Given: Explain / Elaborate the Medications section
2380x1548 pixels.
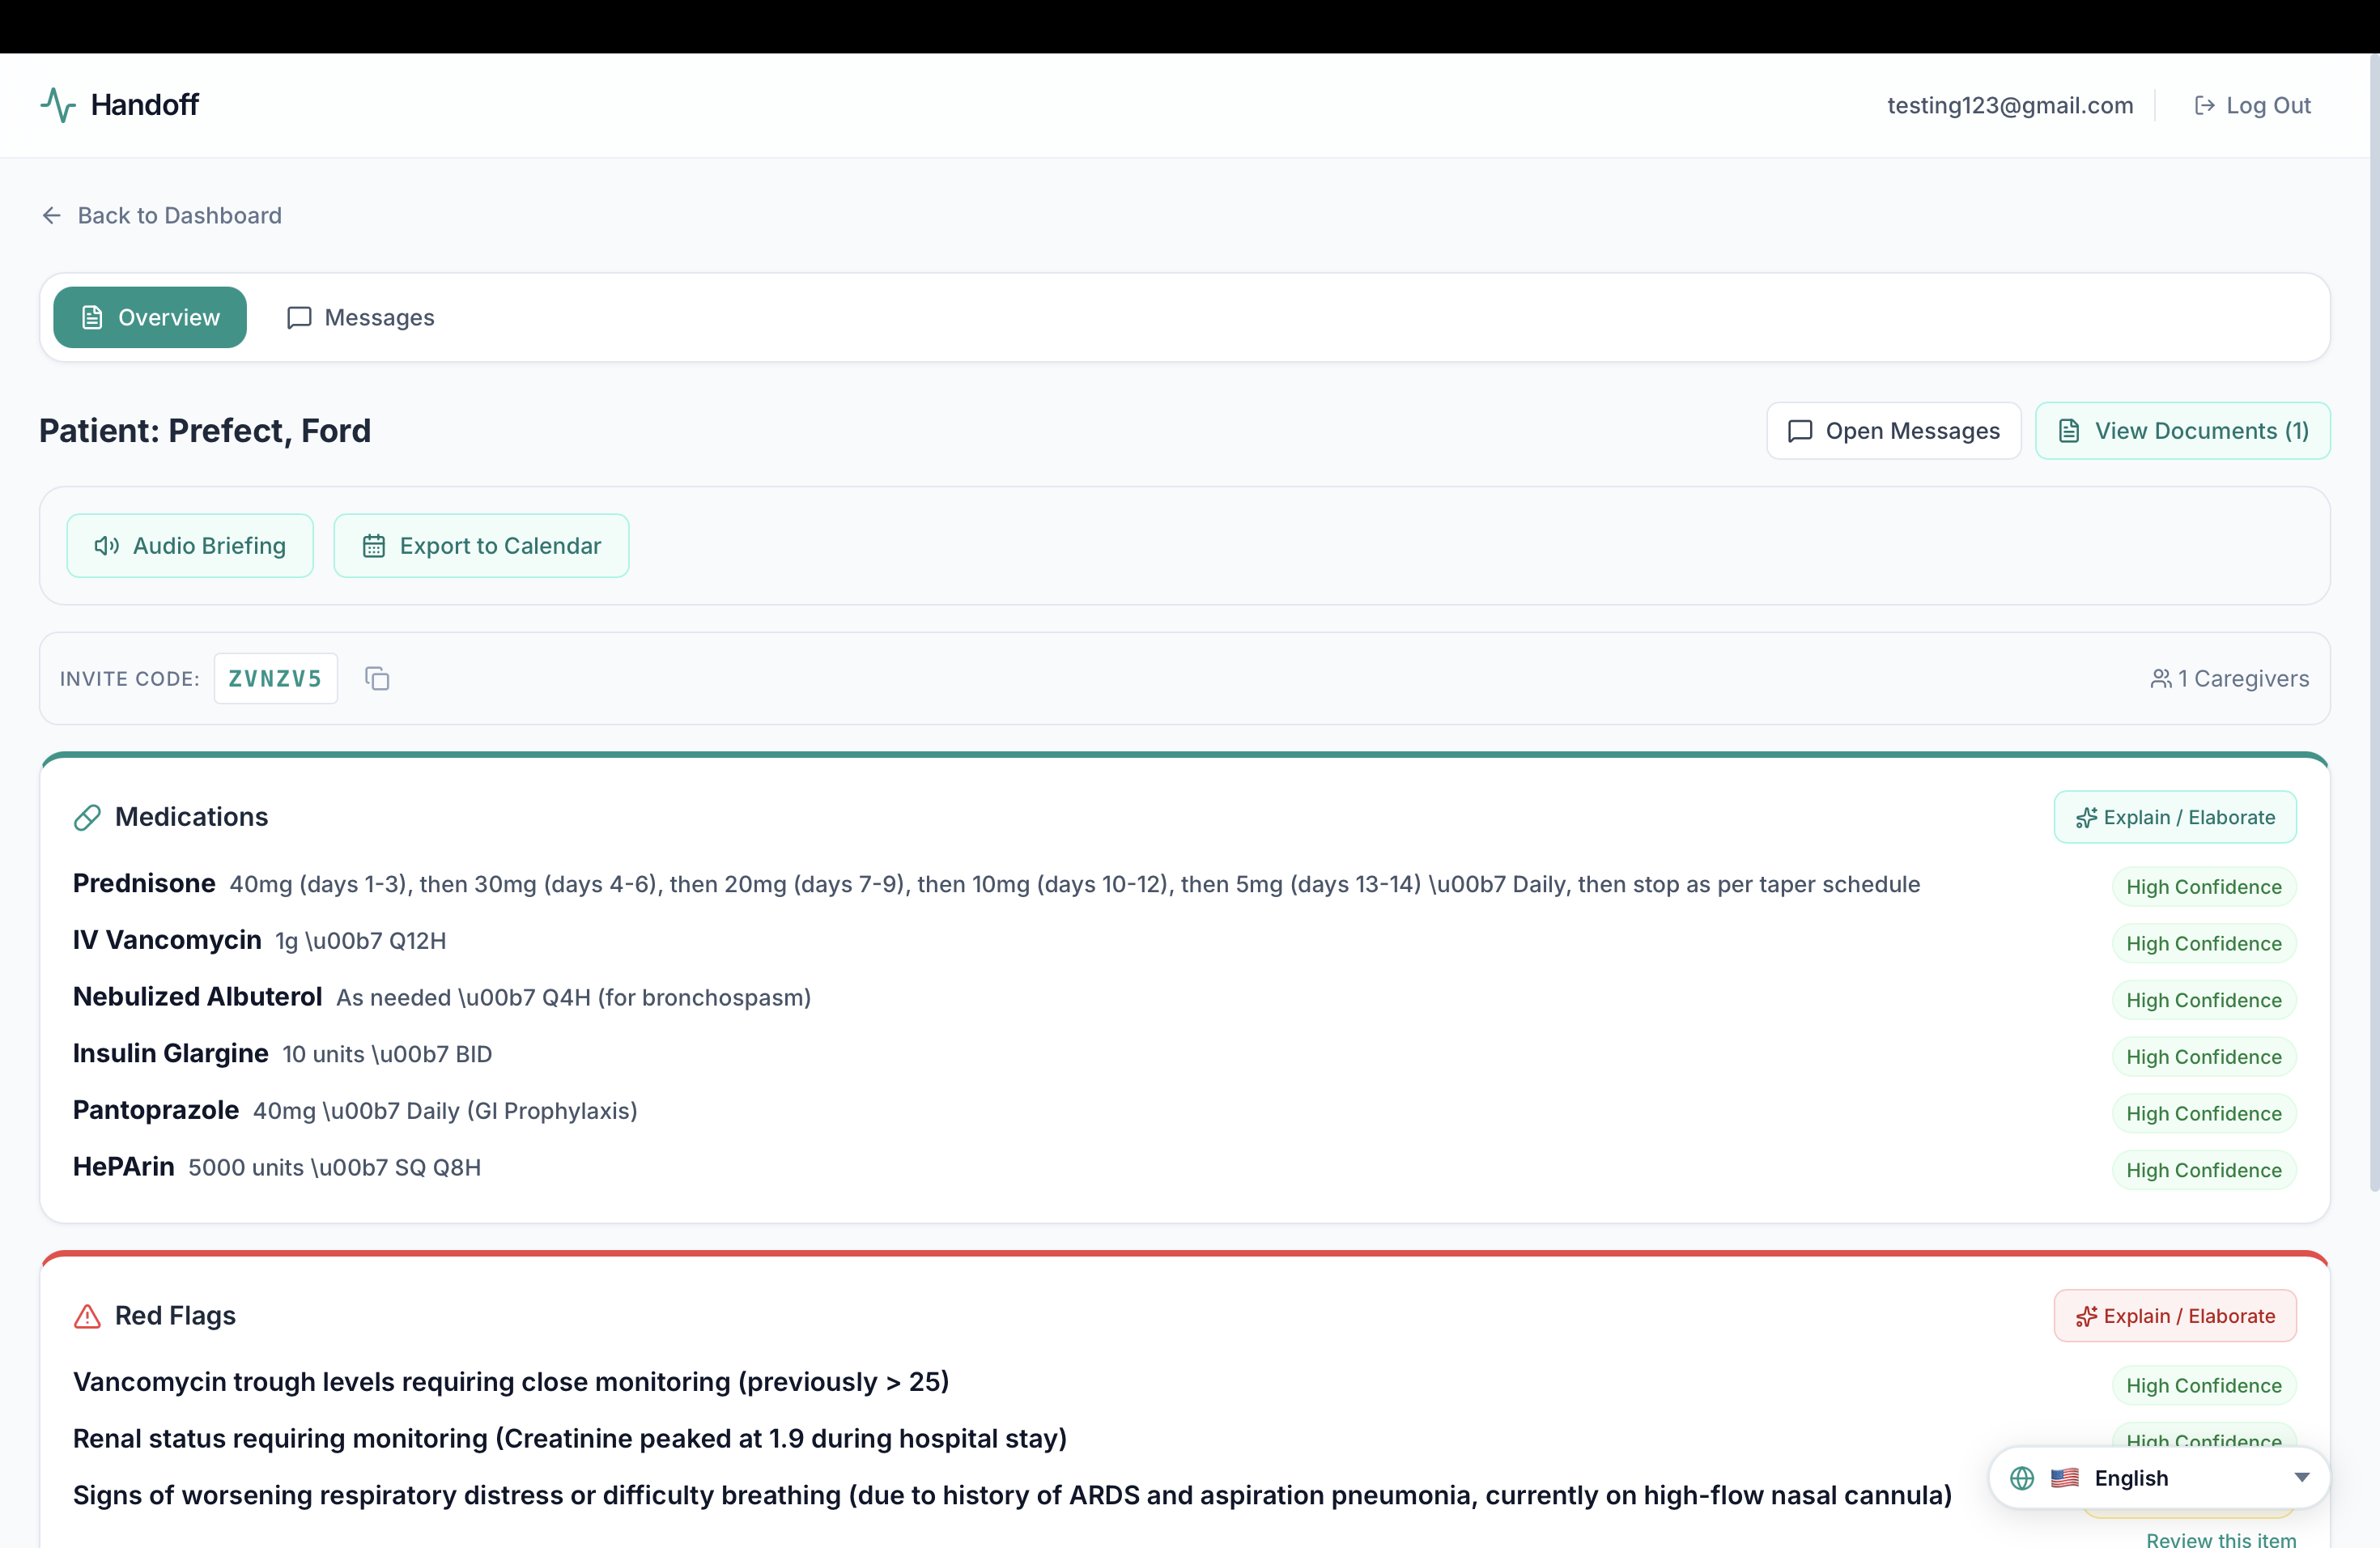Looking at the screenshot, I should (2174, 818).
